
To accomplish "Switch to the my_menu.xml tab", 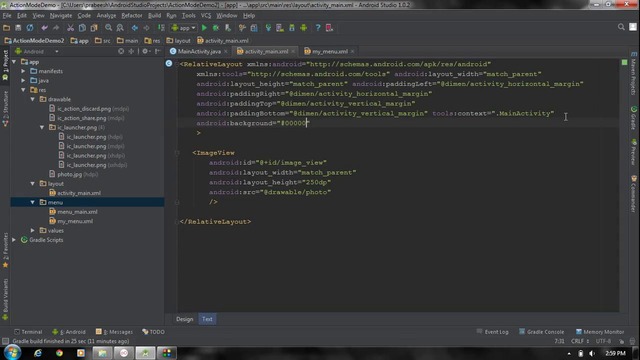I will pos(329,51).
